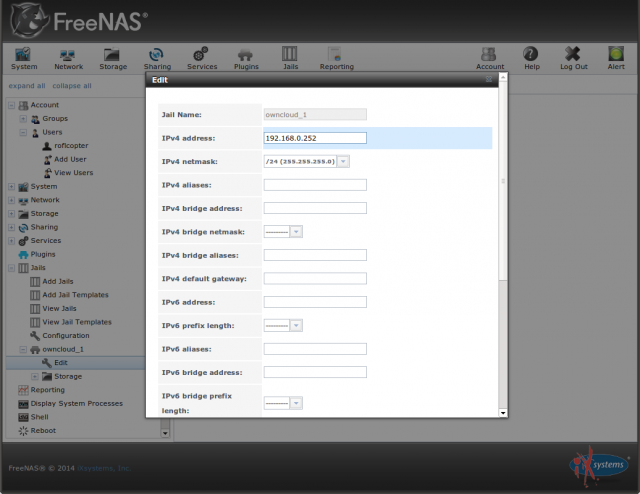
Task: Open Reporting in the sidebar tree
Action: coord(47,389)
